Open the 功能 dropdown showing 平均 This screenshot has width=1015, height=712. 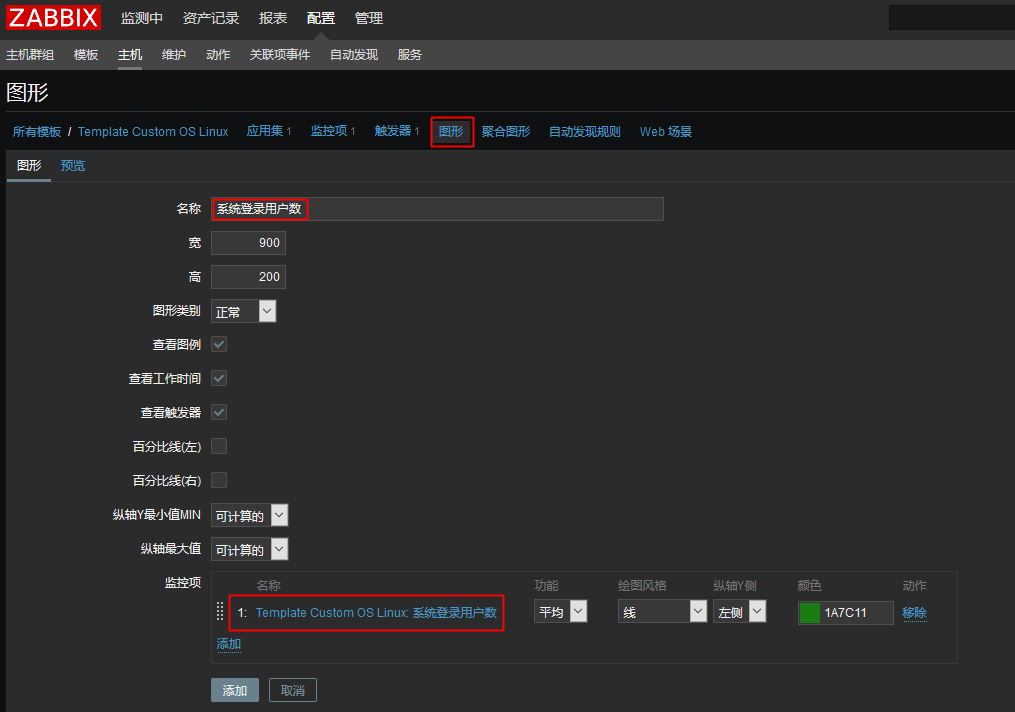[561, 612]
